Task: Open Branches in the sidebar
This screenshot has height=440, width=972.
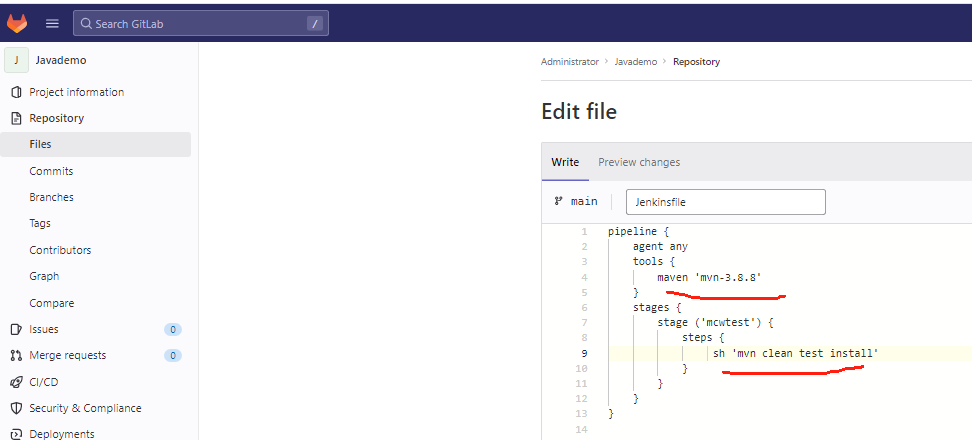Action: 51,197
